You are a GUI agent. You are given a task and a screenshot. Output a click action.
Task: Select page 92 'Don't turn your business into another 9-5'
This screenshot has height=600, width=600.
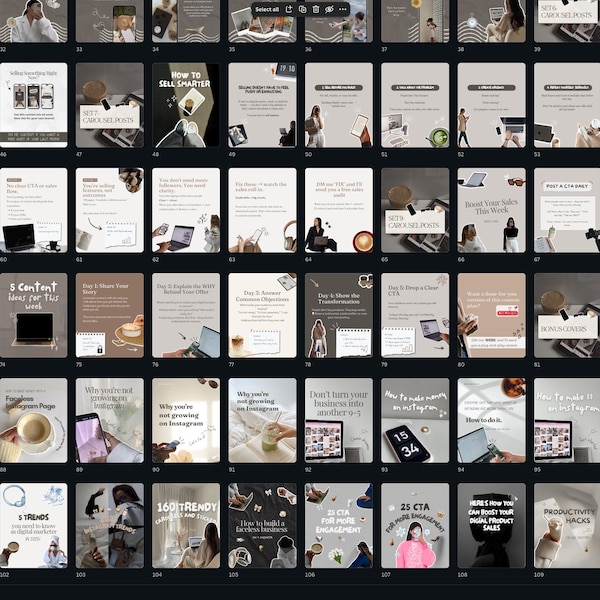[x=339, y=421]
